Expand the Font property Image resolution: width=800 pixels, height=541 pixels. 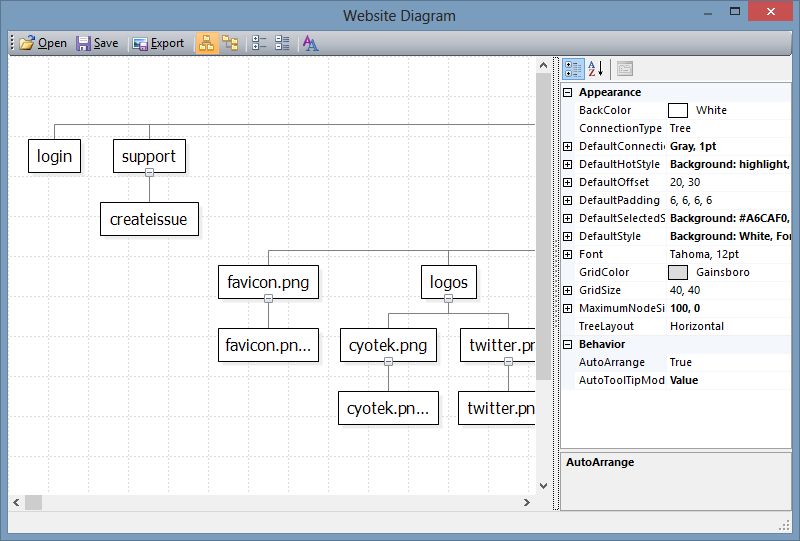567,254
